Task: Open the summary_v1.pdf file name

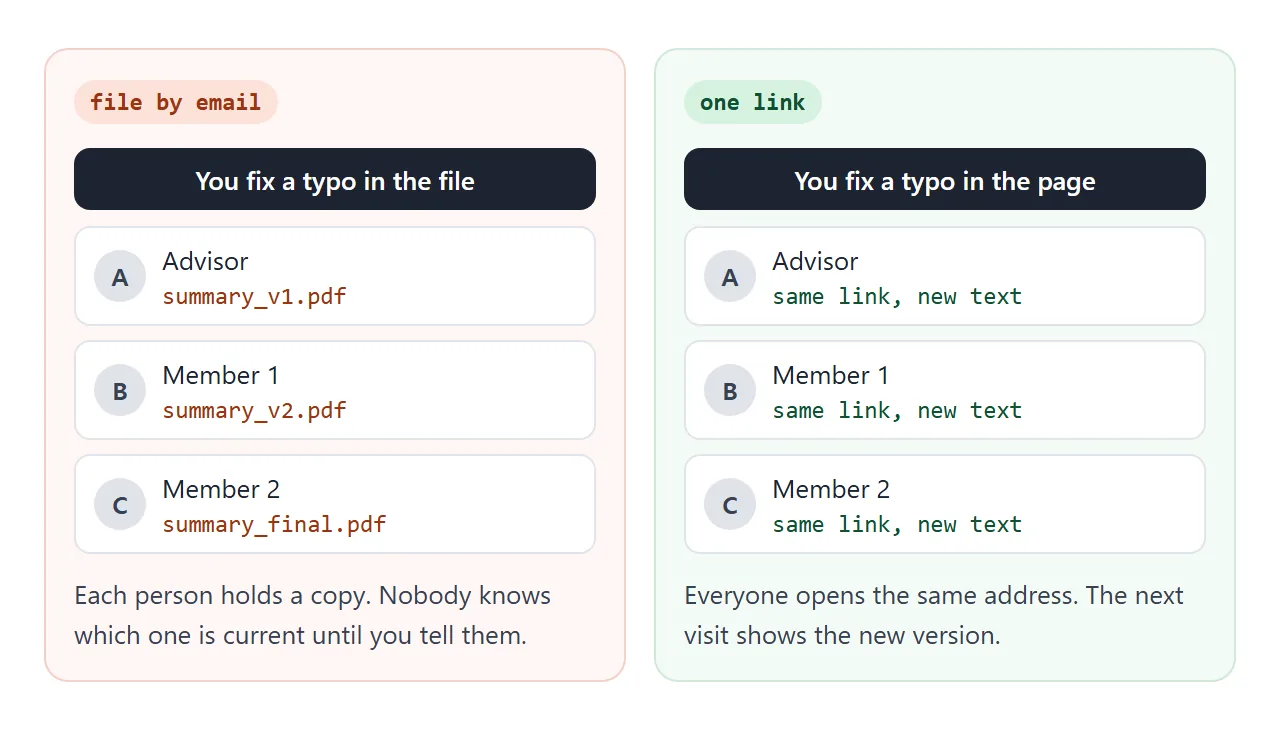Action: pyautogui.click(x=255, y=297)
